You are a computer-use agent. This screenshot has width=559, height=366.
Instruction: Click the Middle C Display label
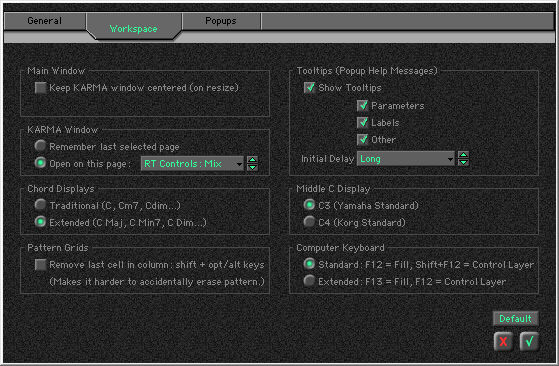333,189
